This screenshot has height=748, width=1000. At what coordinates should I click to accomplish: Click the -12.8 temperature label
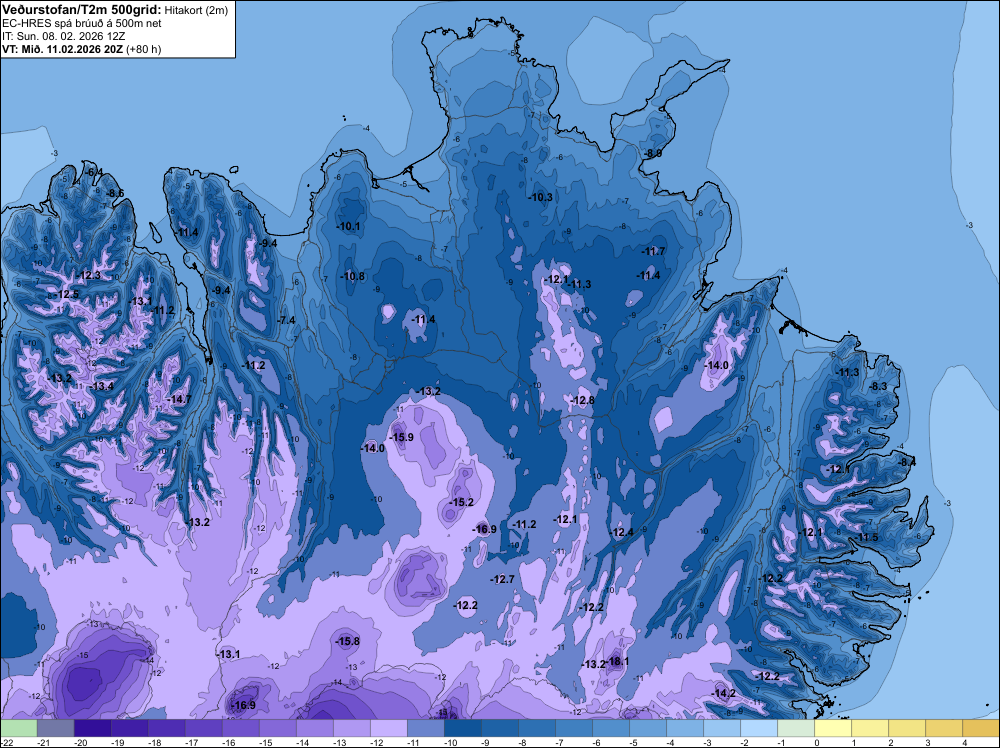(583, 400)
